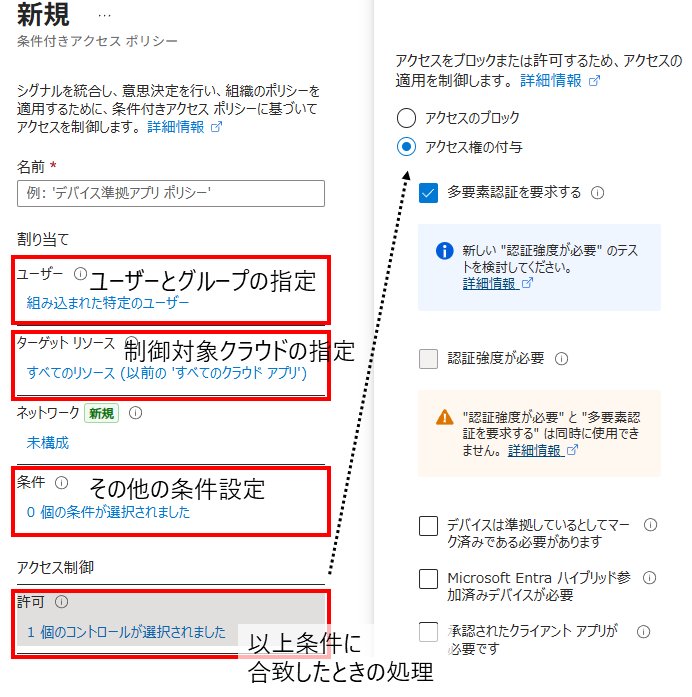Viewport: 692px width, 697px height.
Task: Click the info icon beside 条件 label
Action: tap(62, 482)
